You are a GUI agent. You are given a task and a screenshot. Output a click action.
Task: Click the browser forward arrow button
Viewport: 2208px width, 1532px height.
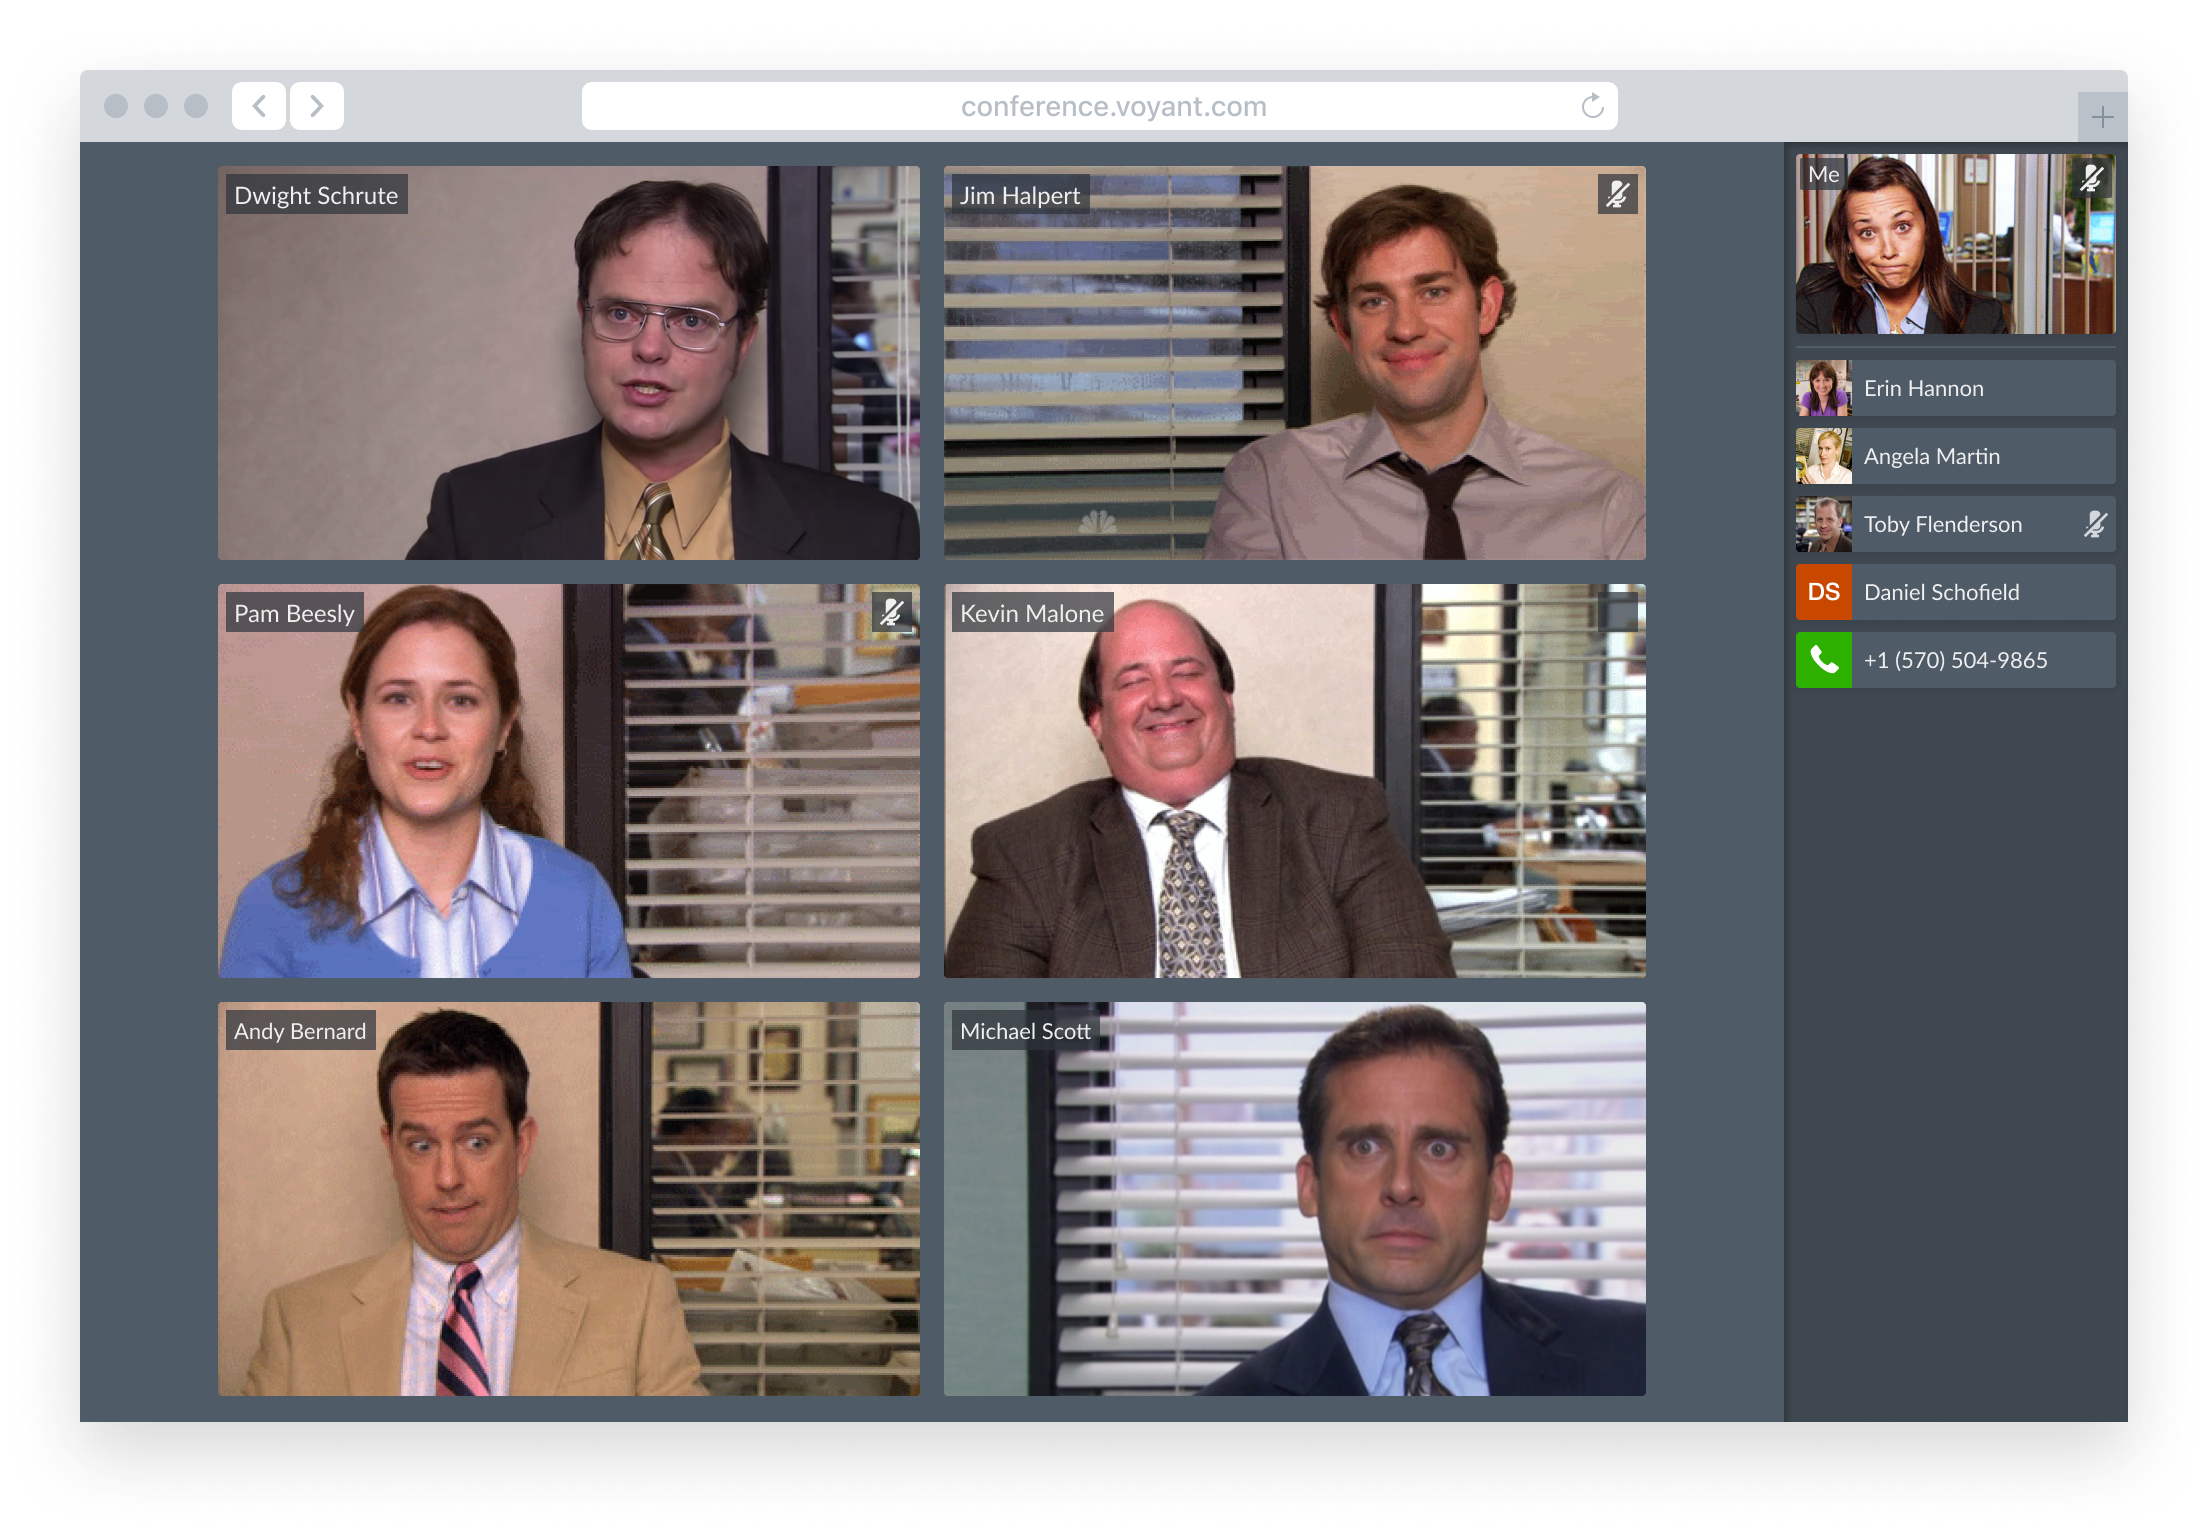tap(317, 106)
